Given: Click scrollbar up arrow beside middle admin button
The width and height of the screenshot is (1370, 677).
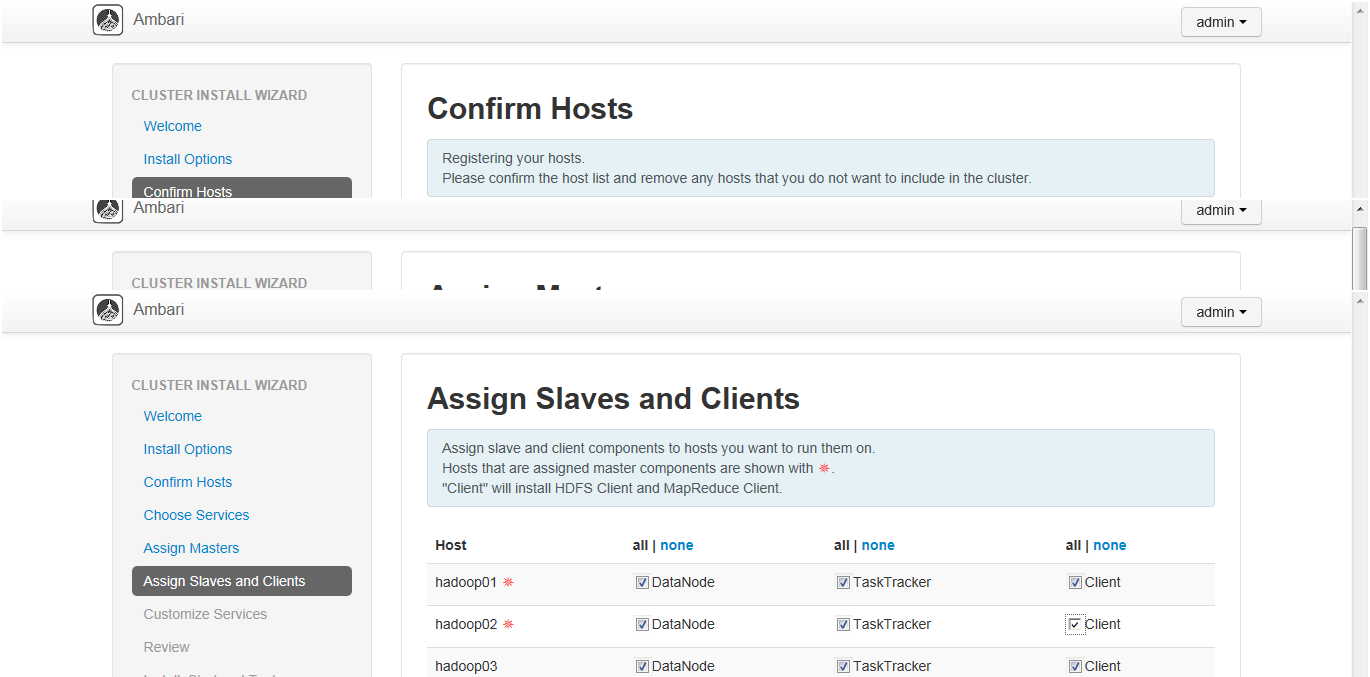Looking at the screenshot, I should coord(1359,208).
